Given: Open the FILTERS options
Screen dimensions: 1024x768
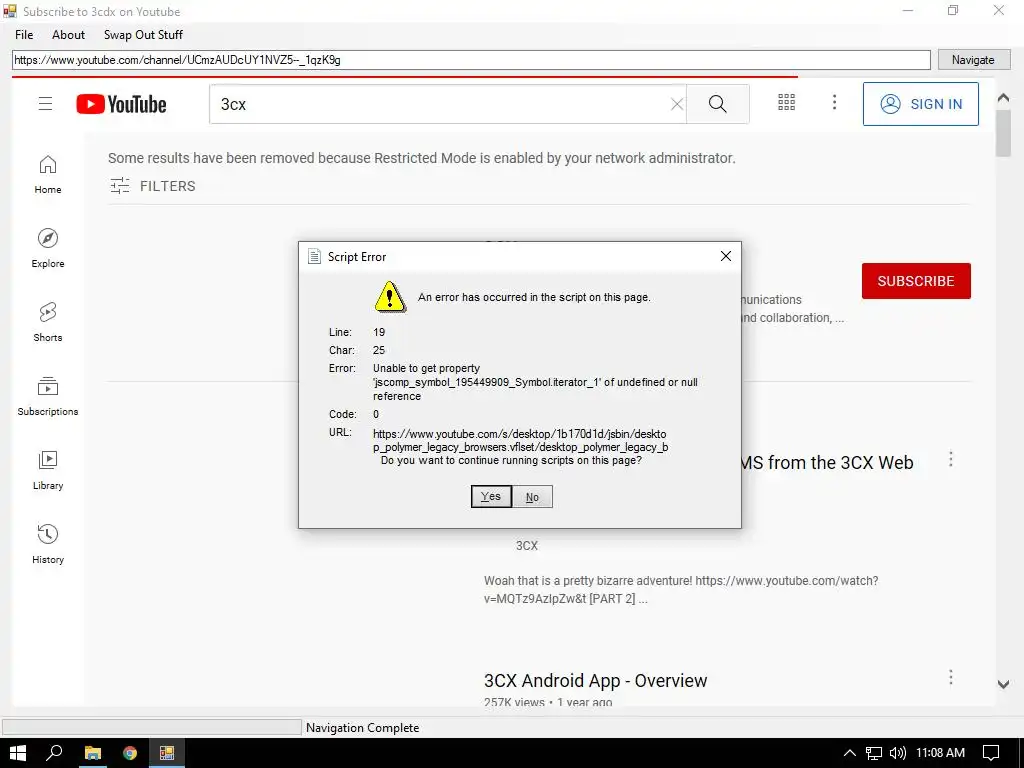Looking at the screenshot, I should [x=153, y=186].
